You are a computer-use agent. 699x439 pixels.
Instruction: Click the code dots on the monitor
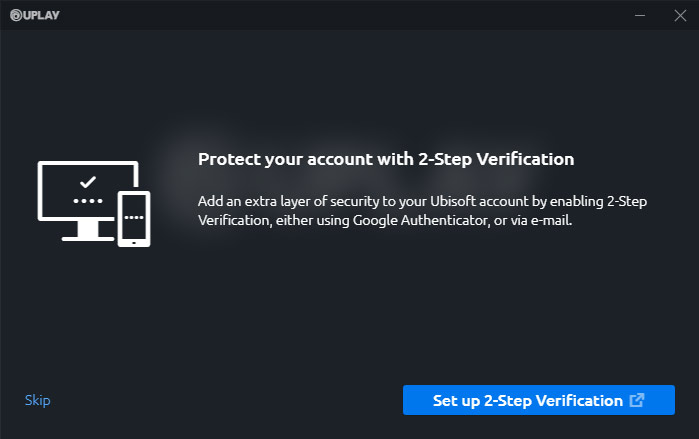pos(88,200)
